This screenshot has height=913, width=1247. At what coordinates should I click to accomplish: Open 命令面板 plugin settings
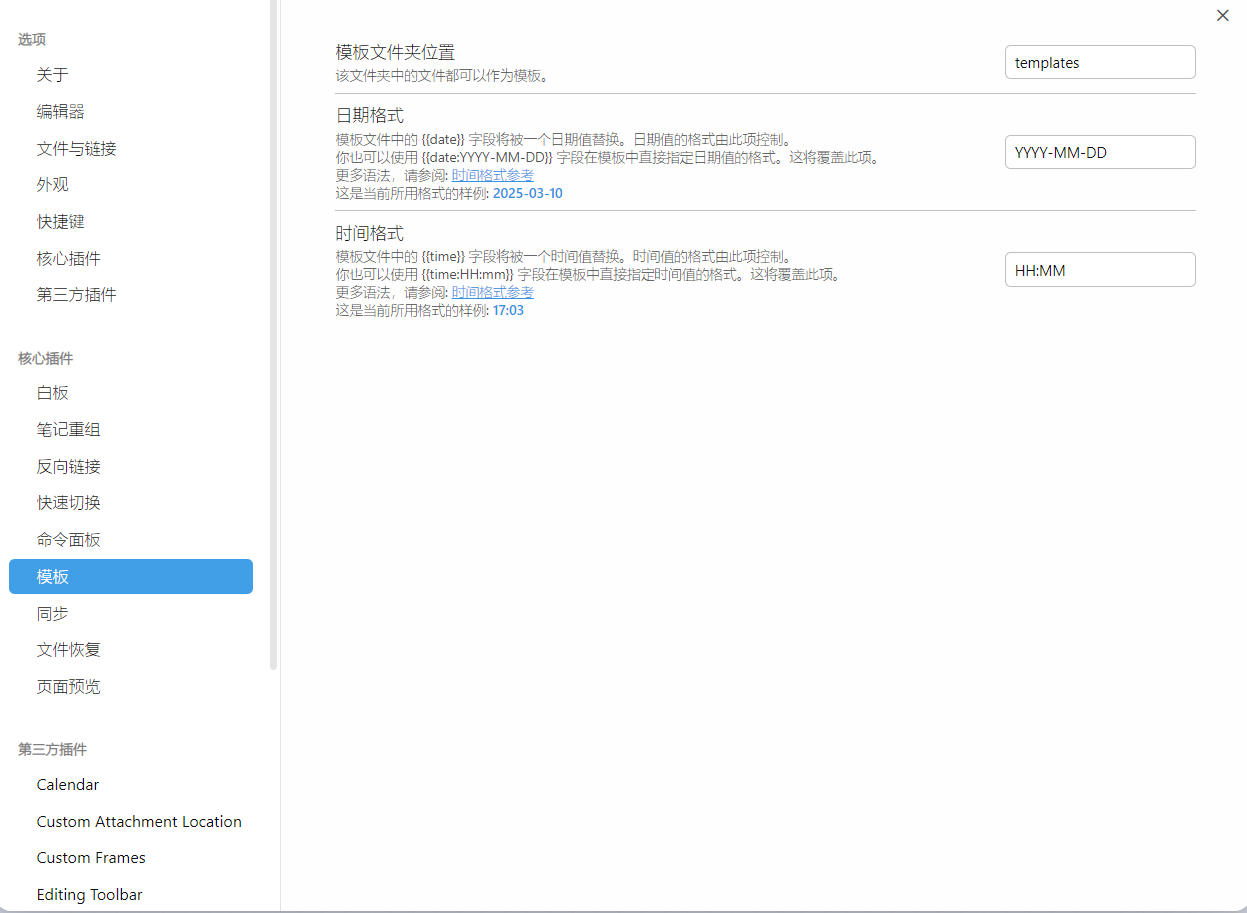coord(69,540)
